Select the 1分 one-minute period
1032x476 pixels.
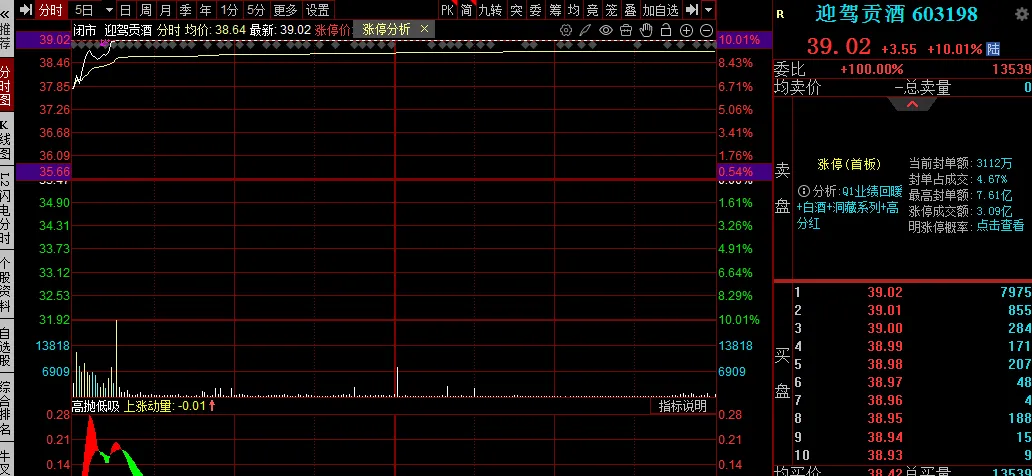pyautogui.click(x=229, y=10)
